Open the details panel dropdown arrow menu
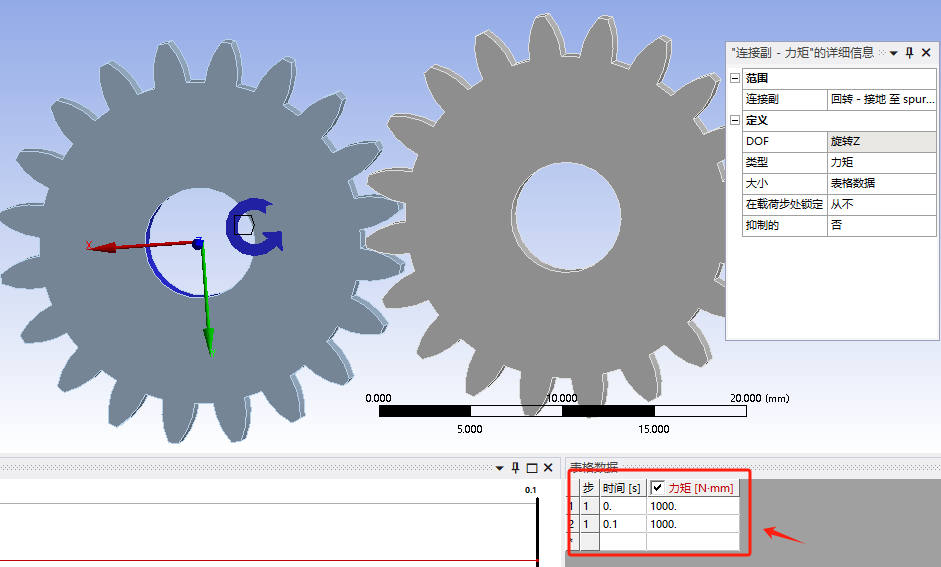The height and width of the screenshot is (567, 941). pyautogui.click(x=894, y=53)
